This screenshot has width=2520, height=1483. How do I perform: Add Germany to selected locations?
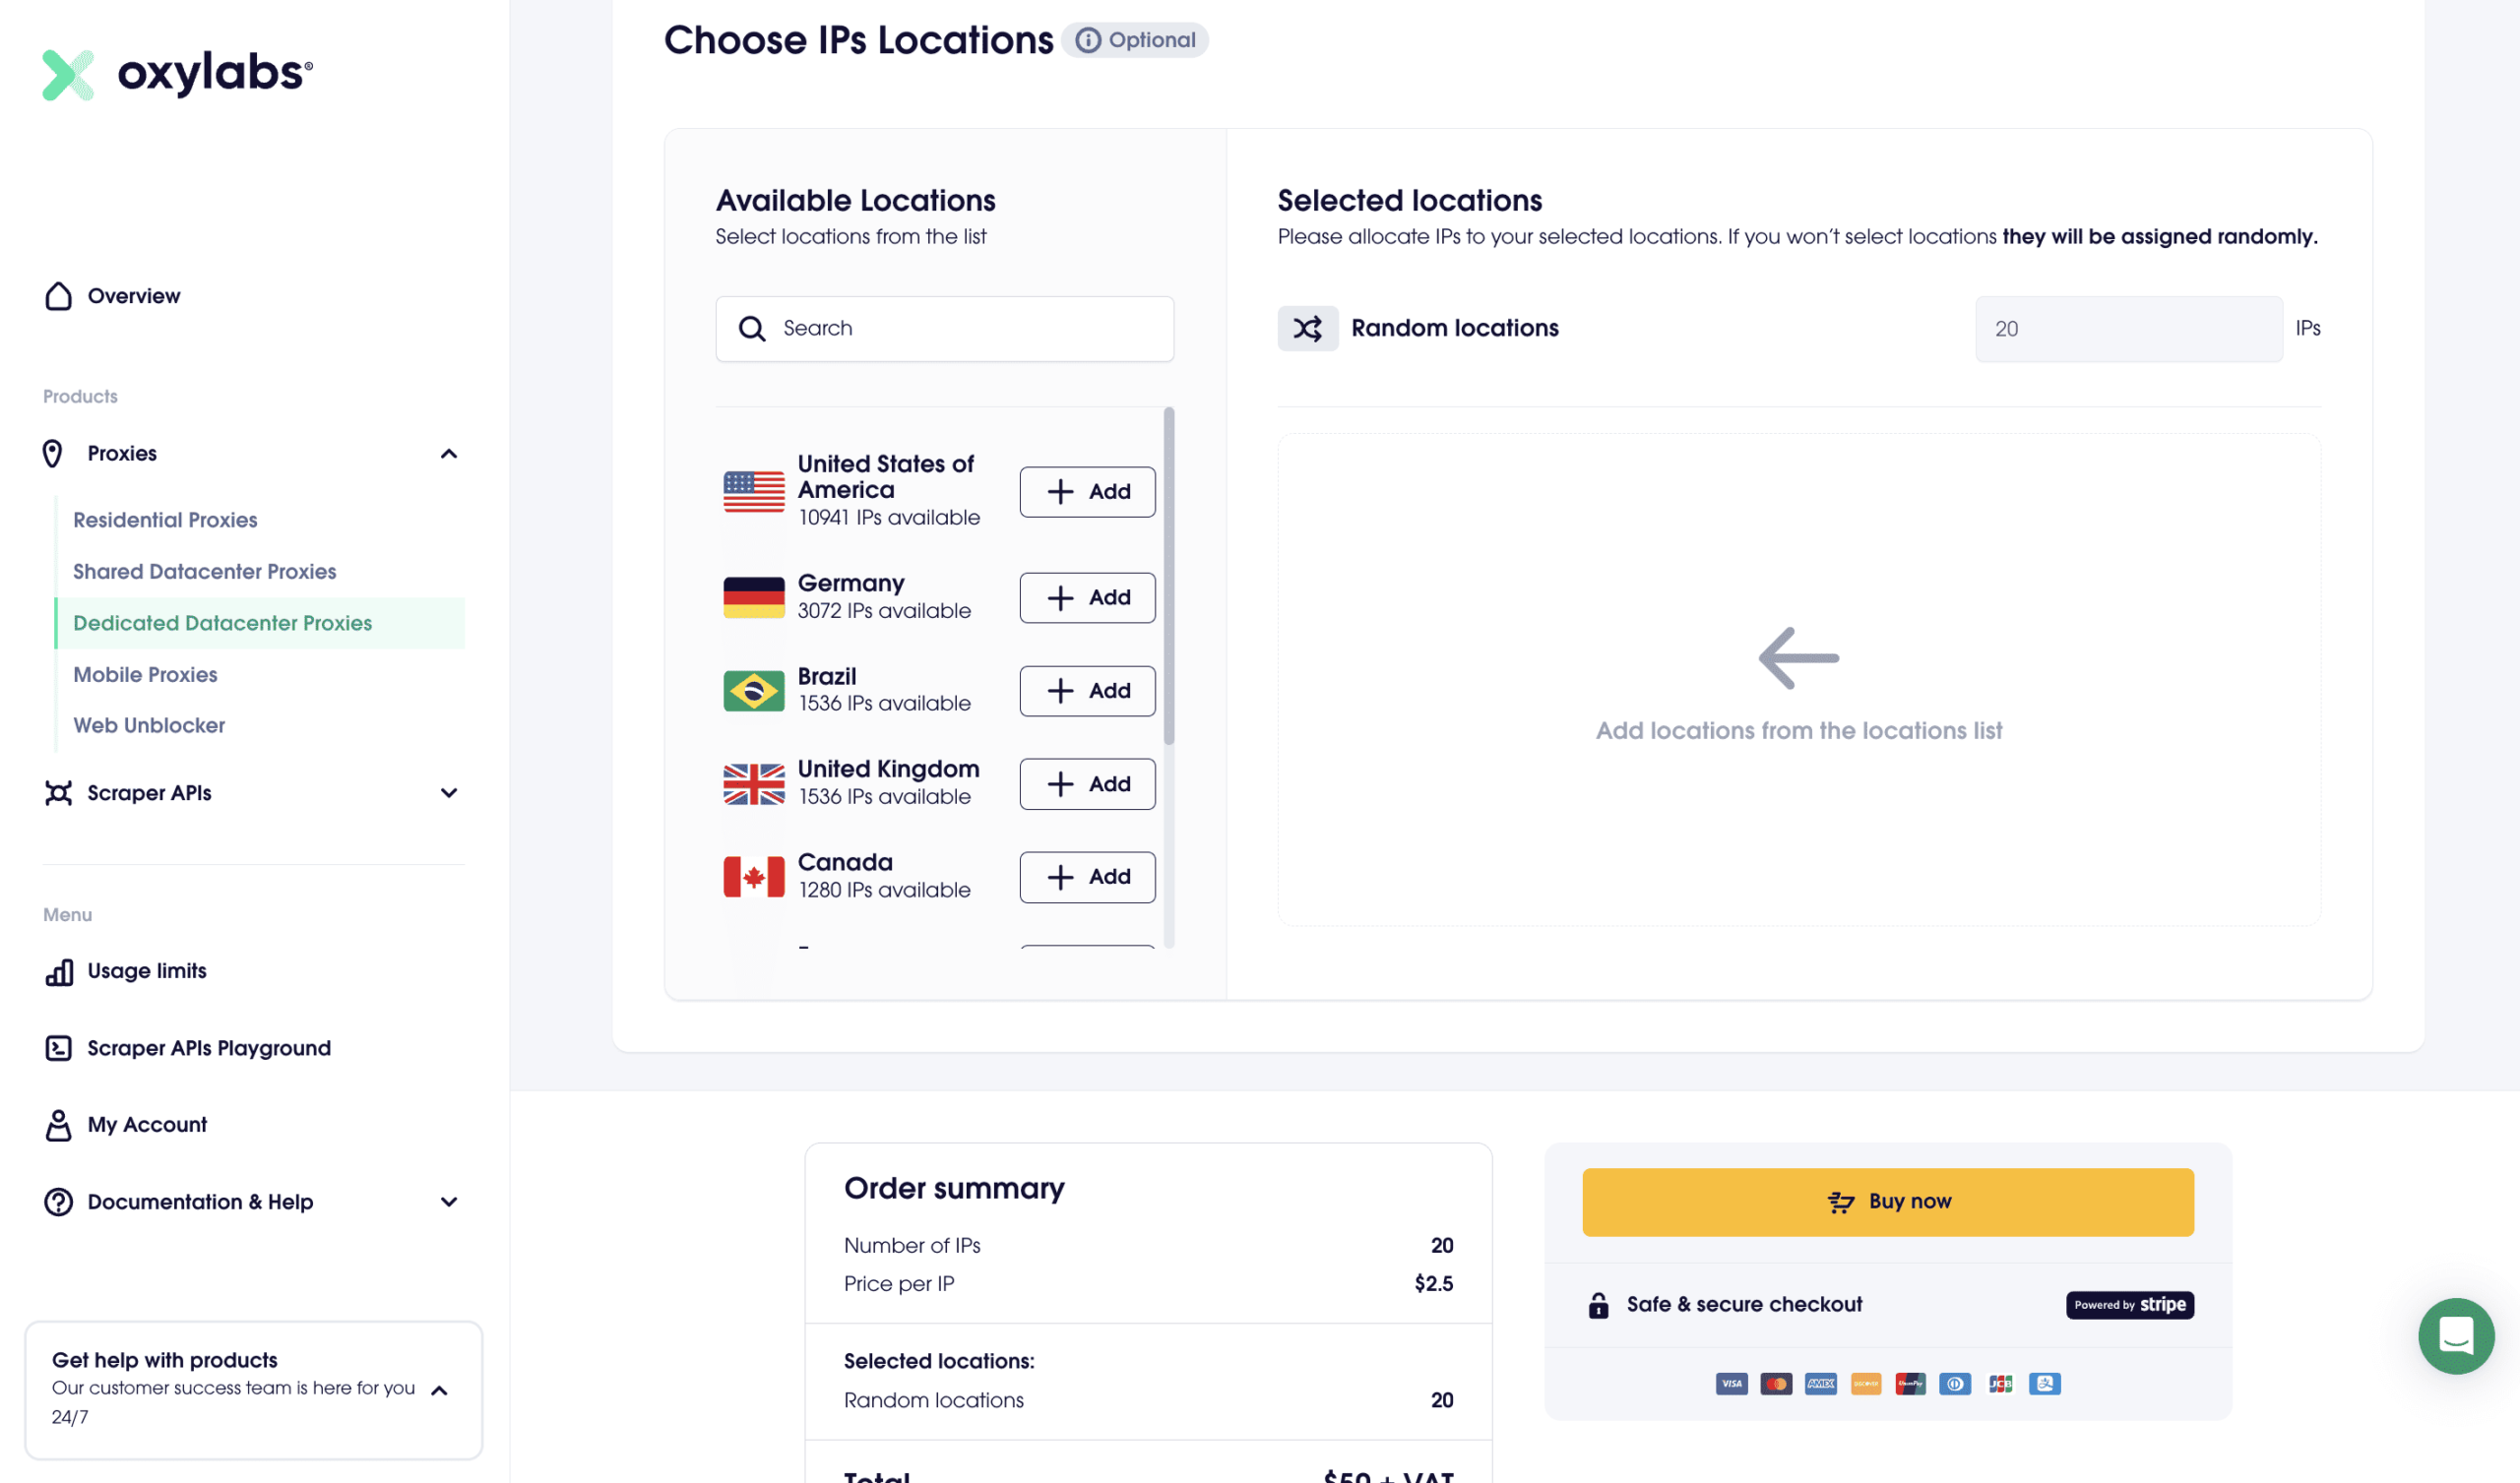click(1087, 598)
